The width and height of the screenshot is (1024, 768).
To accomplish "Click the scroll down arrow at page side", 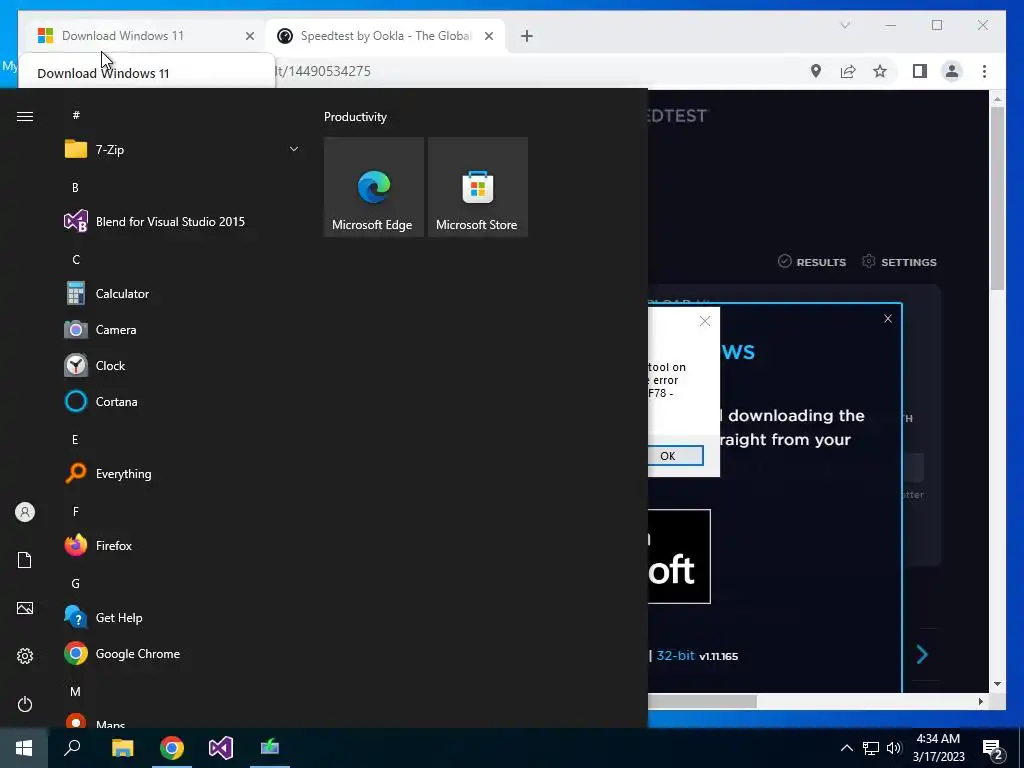I will click(997, 684).
